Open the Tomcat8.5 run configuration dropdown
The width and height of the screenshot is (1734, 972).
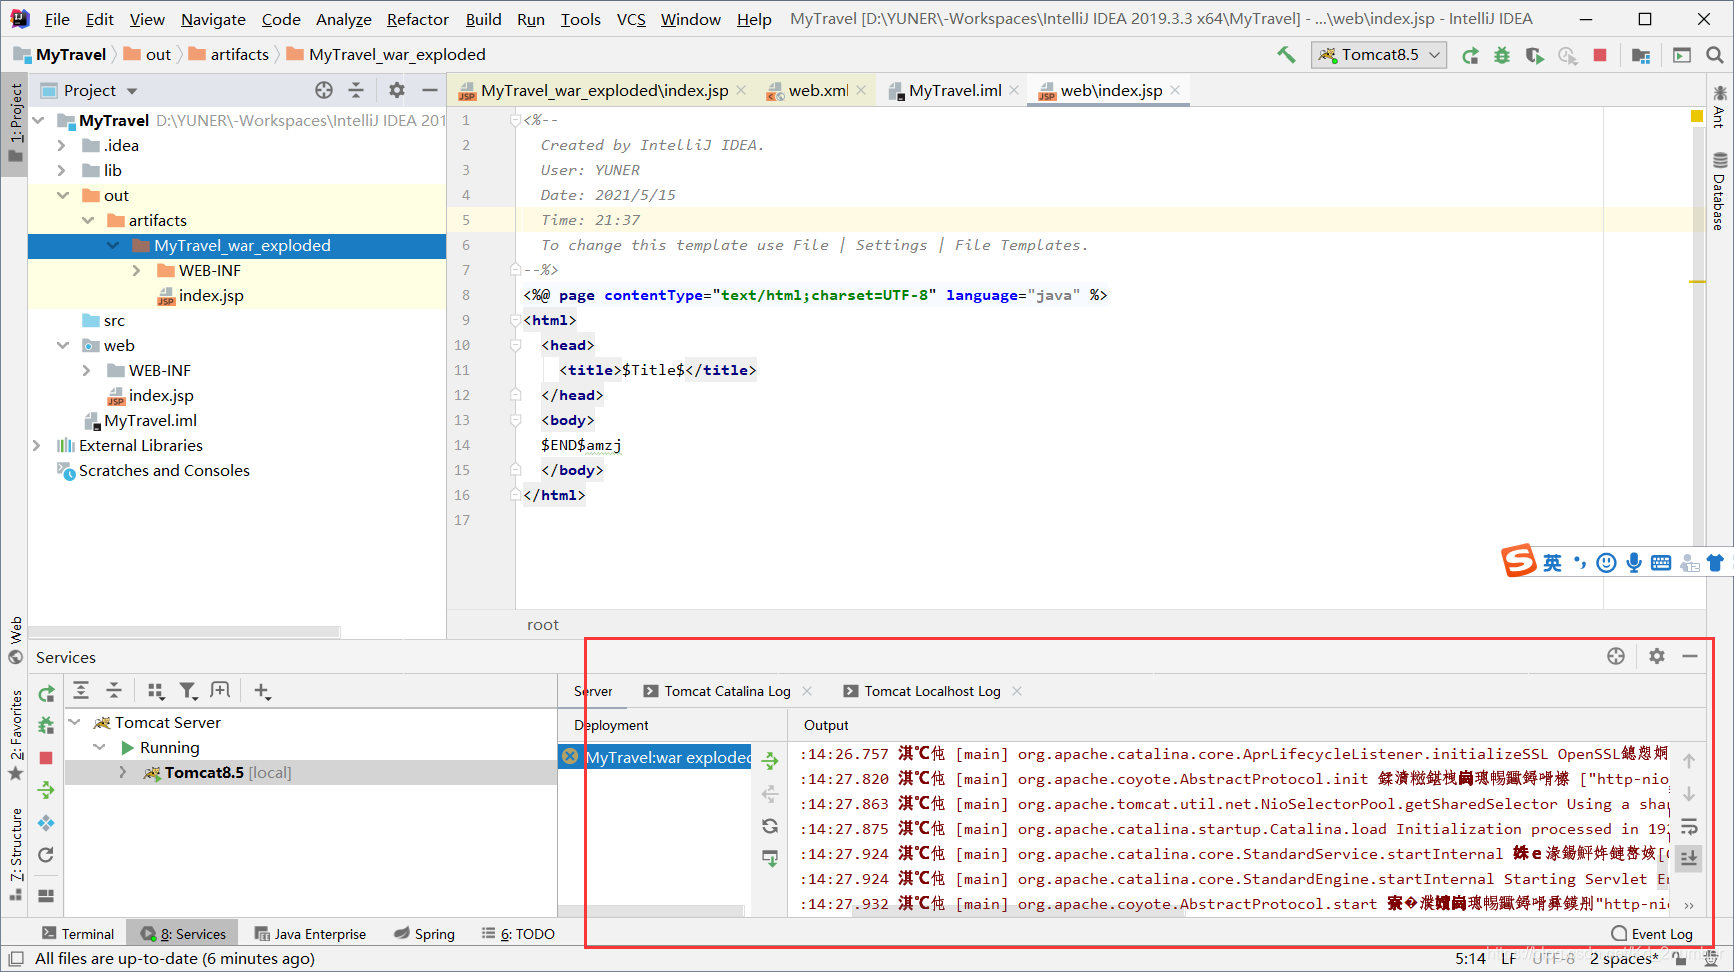1380,55
